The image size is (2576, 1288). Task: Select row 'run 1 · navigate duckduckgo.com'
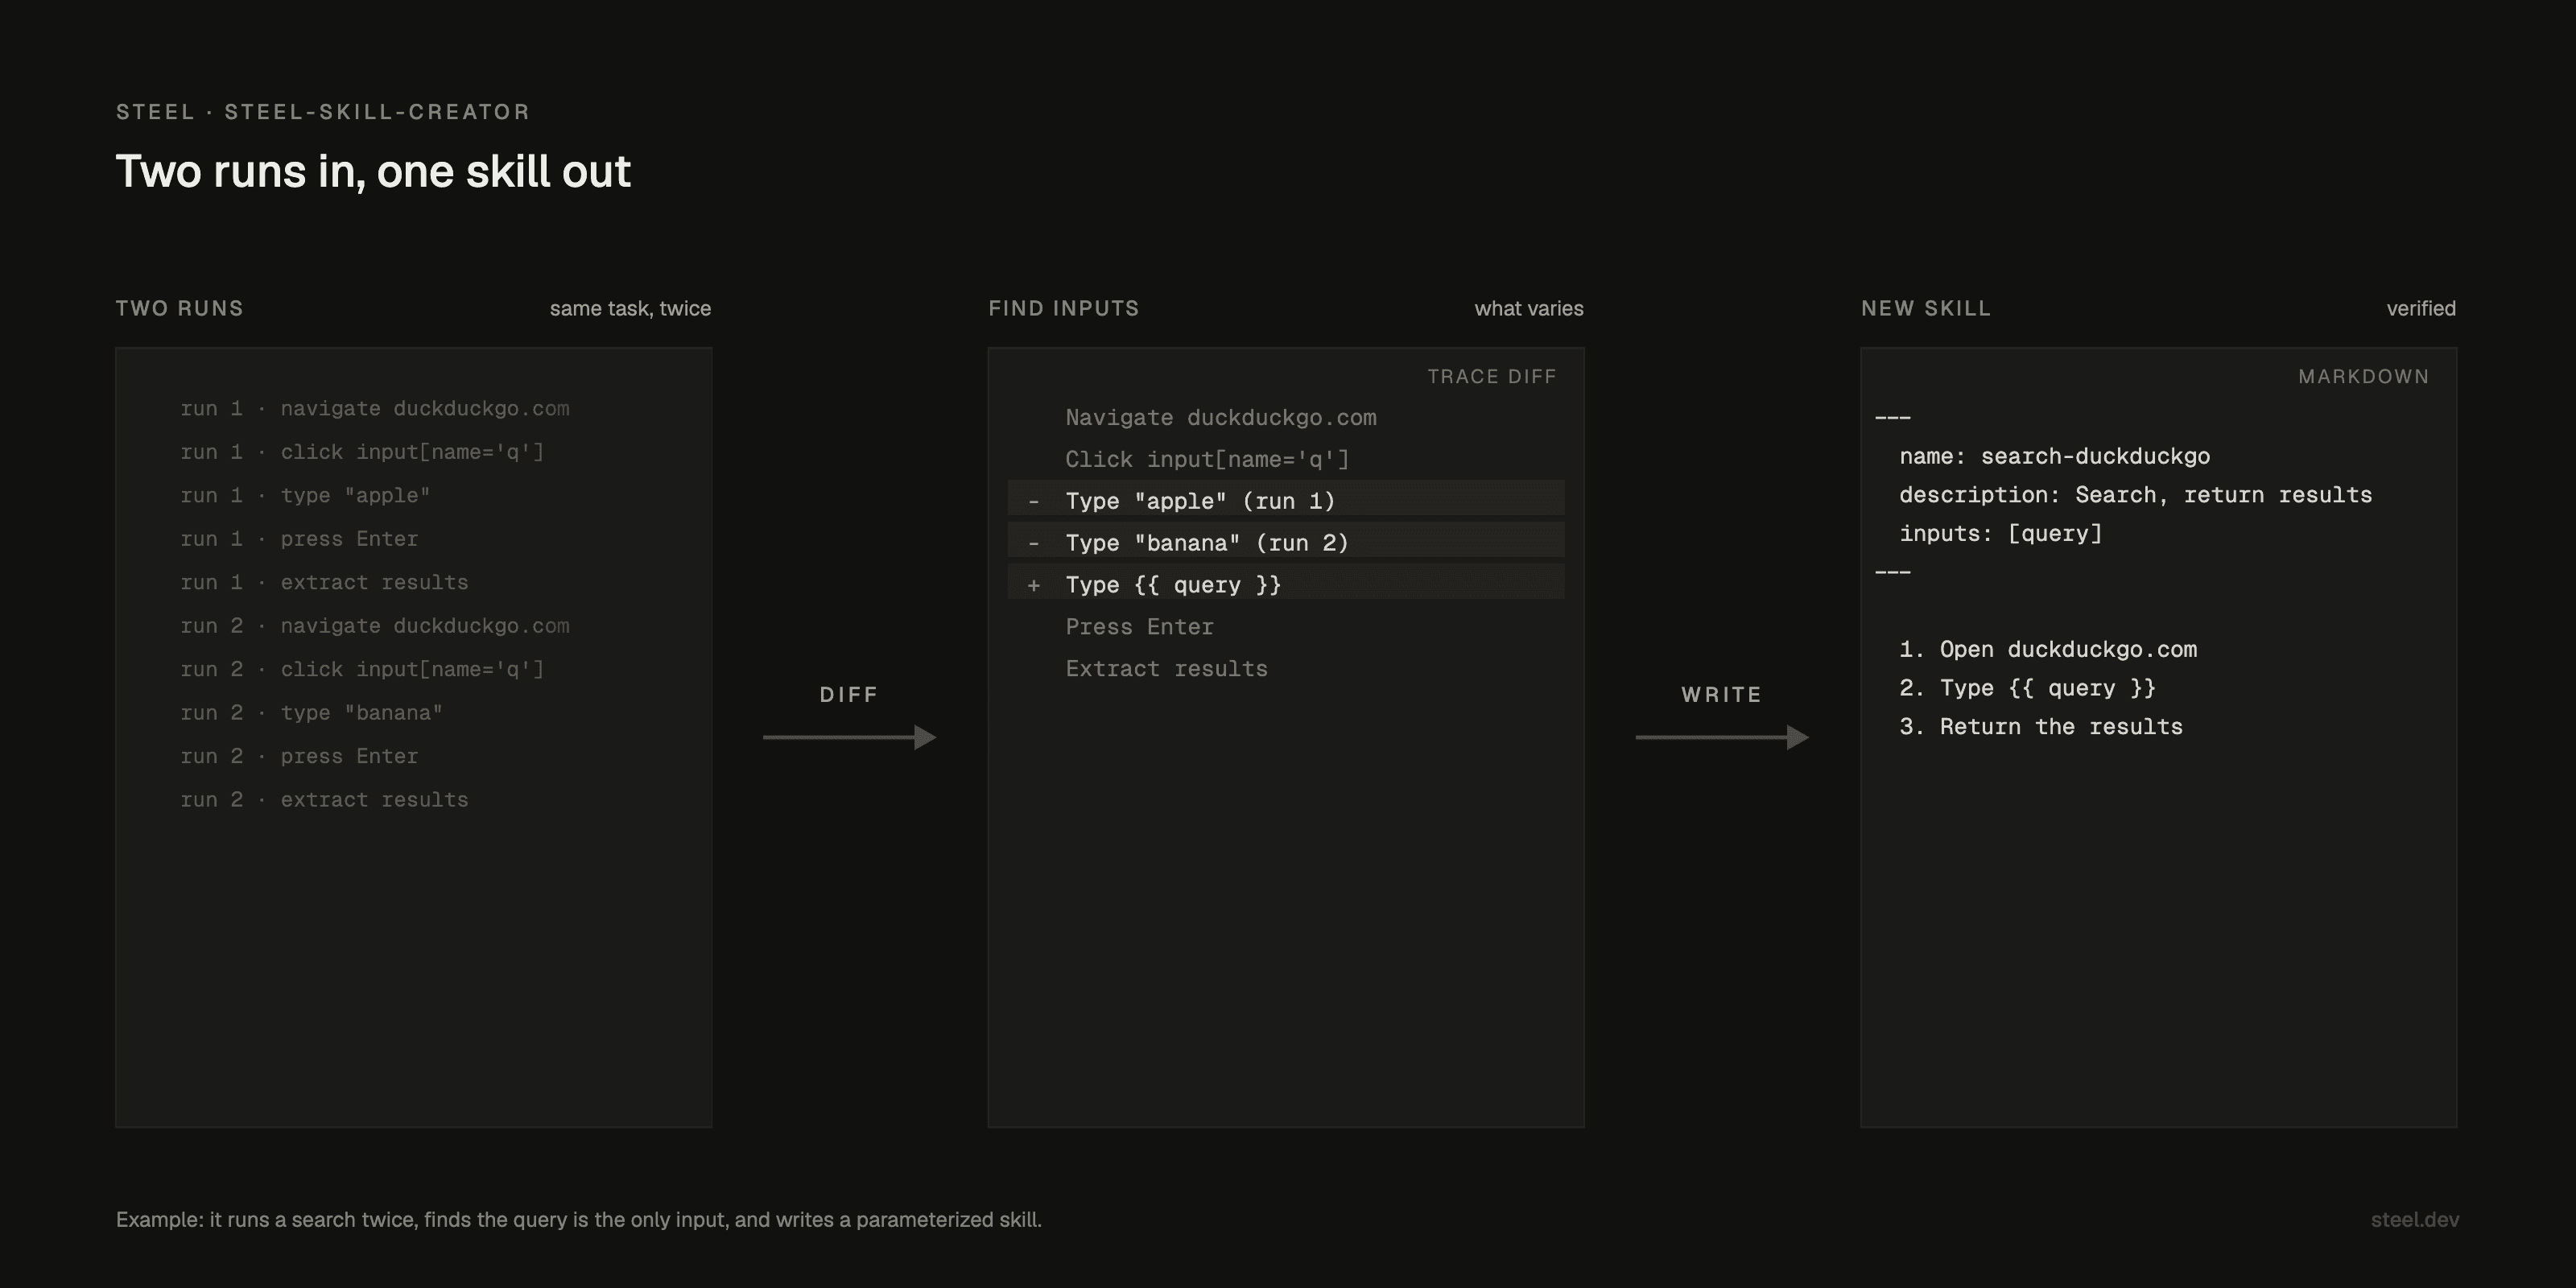375,408
